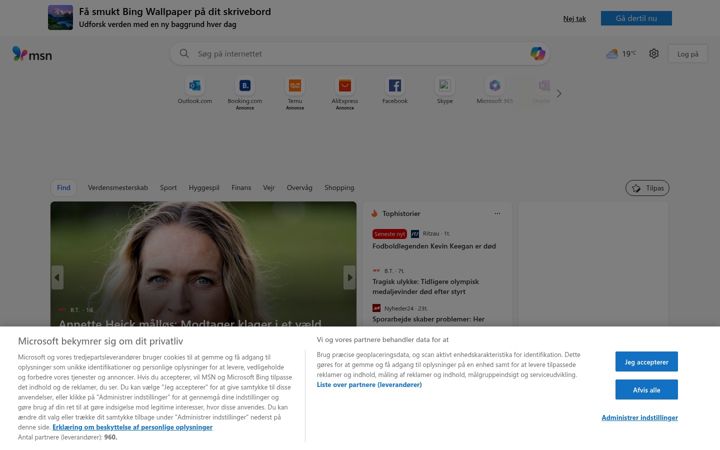Dismiss banner with Nej tak link
Viewport: 720px width, 450px height.
click(x=574, y=19)
